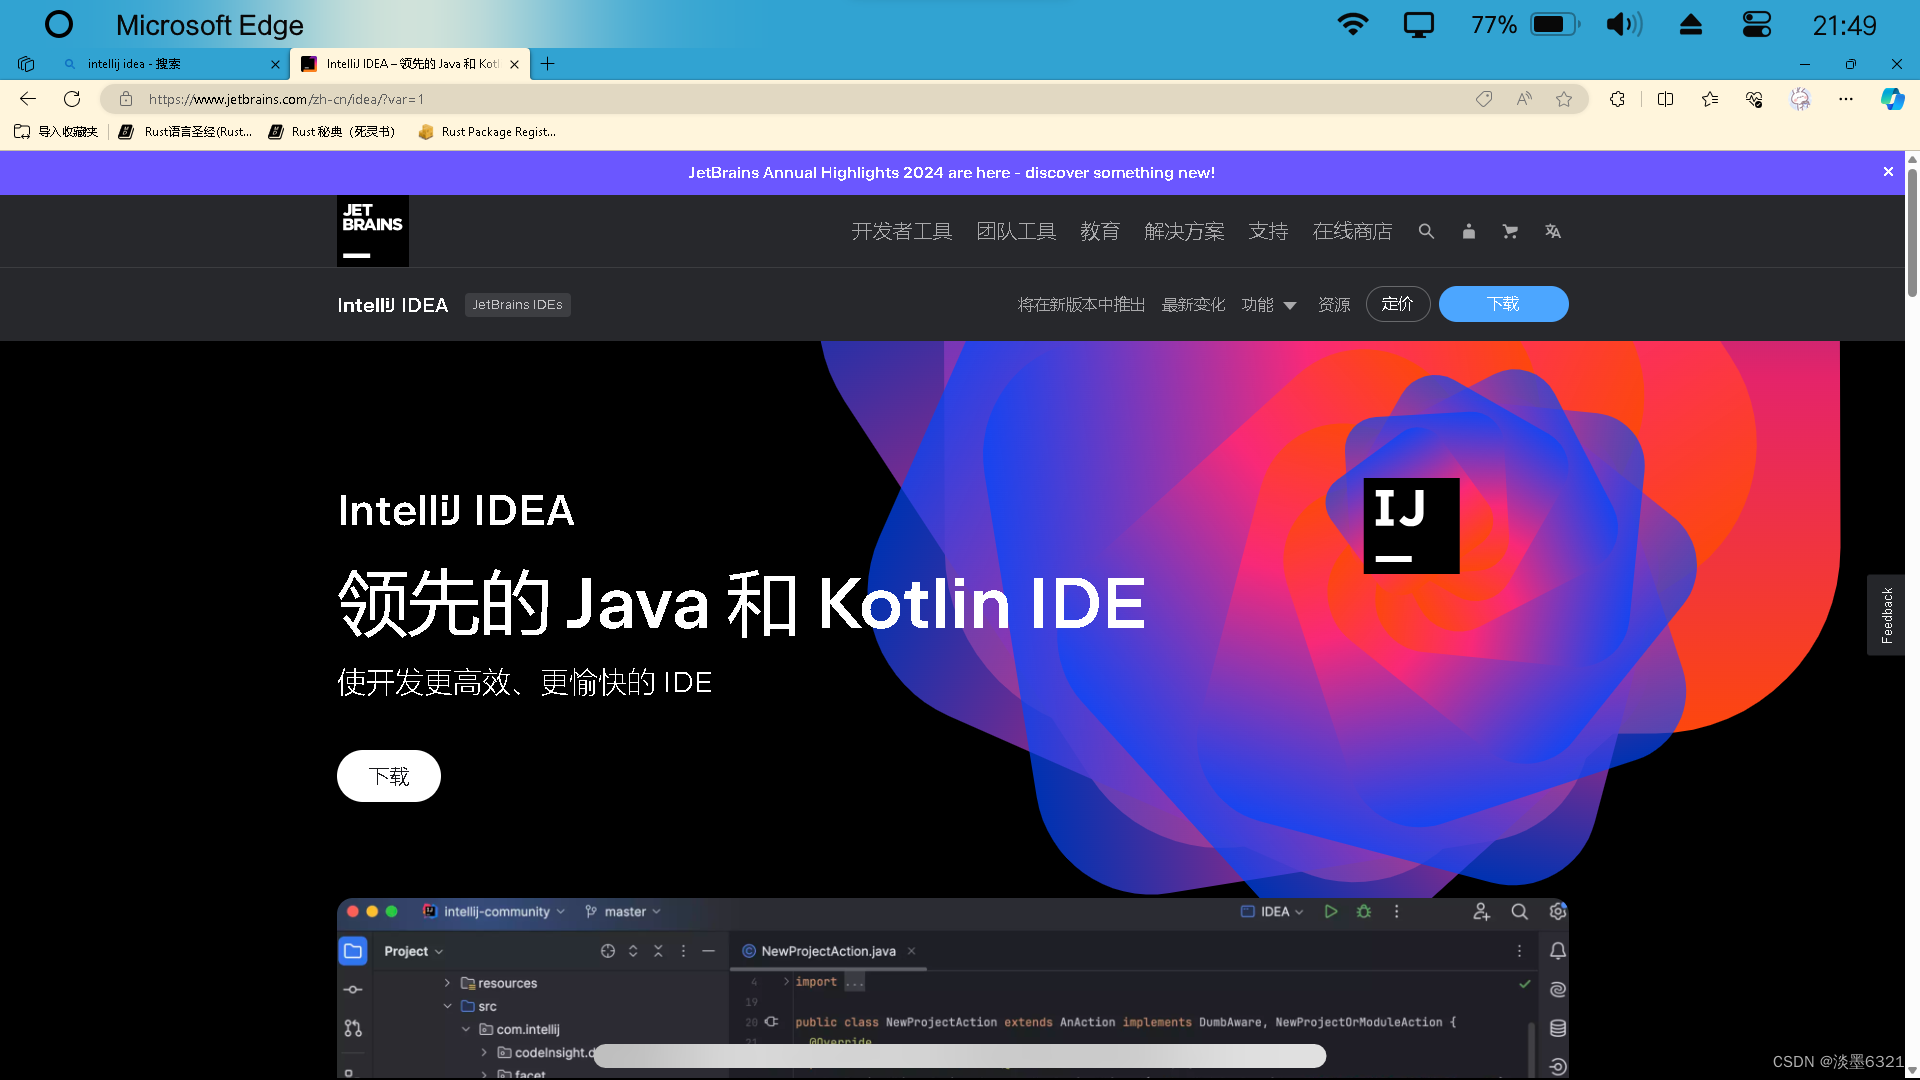Open the Annual Highlights 2024 banner link
The height and width of the screenshot is (1080, 1920).
951,173
